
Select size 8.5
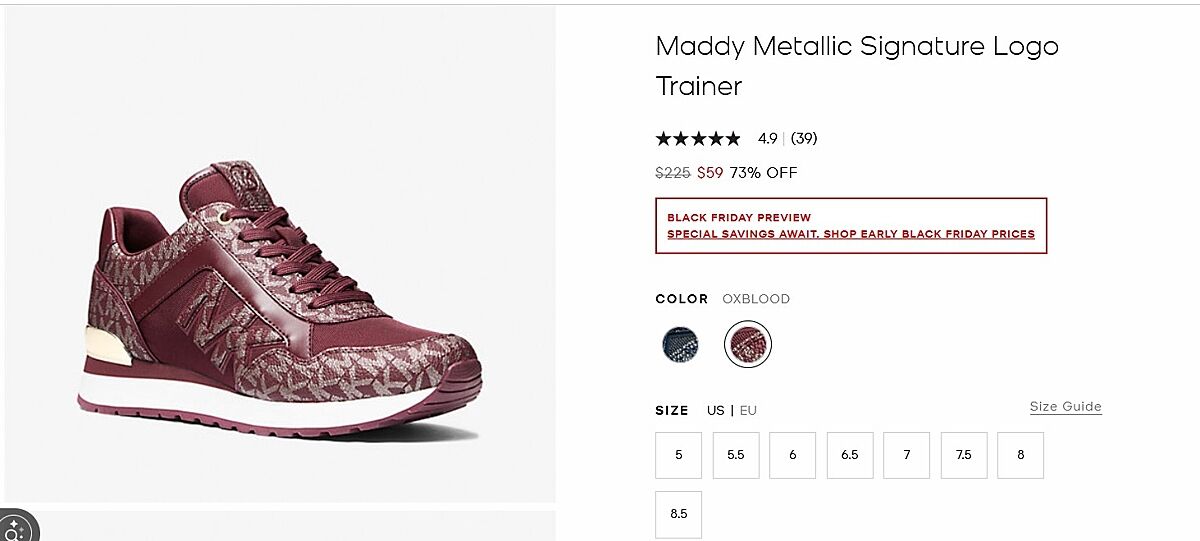[679, 514]
